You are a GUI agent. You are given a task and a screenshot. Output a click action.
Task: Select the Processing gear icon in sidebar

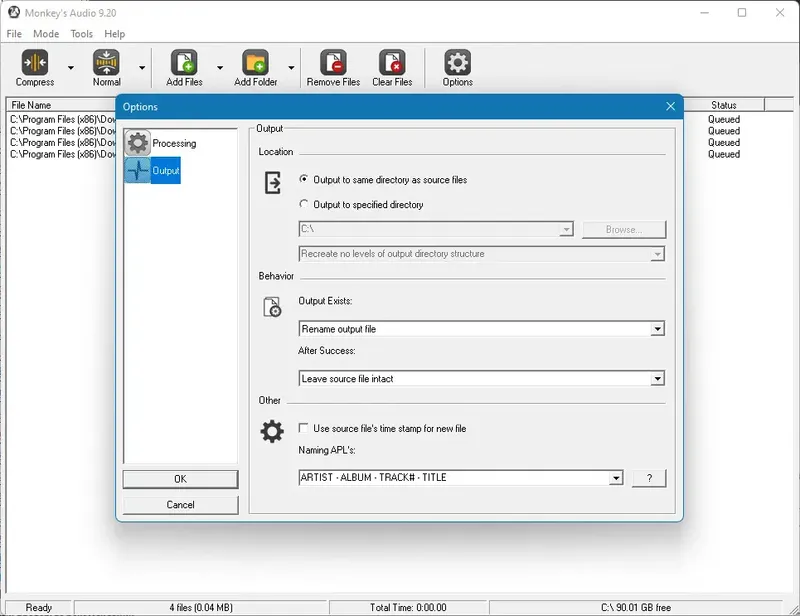click(138, 143)
